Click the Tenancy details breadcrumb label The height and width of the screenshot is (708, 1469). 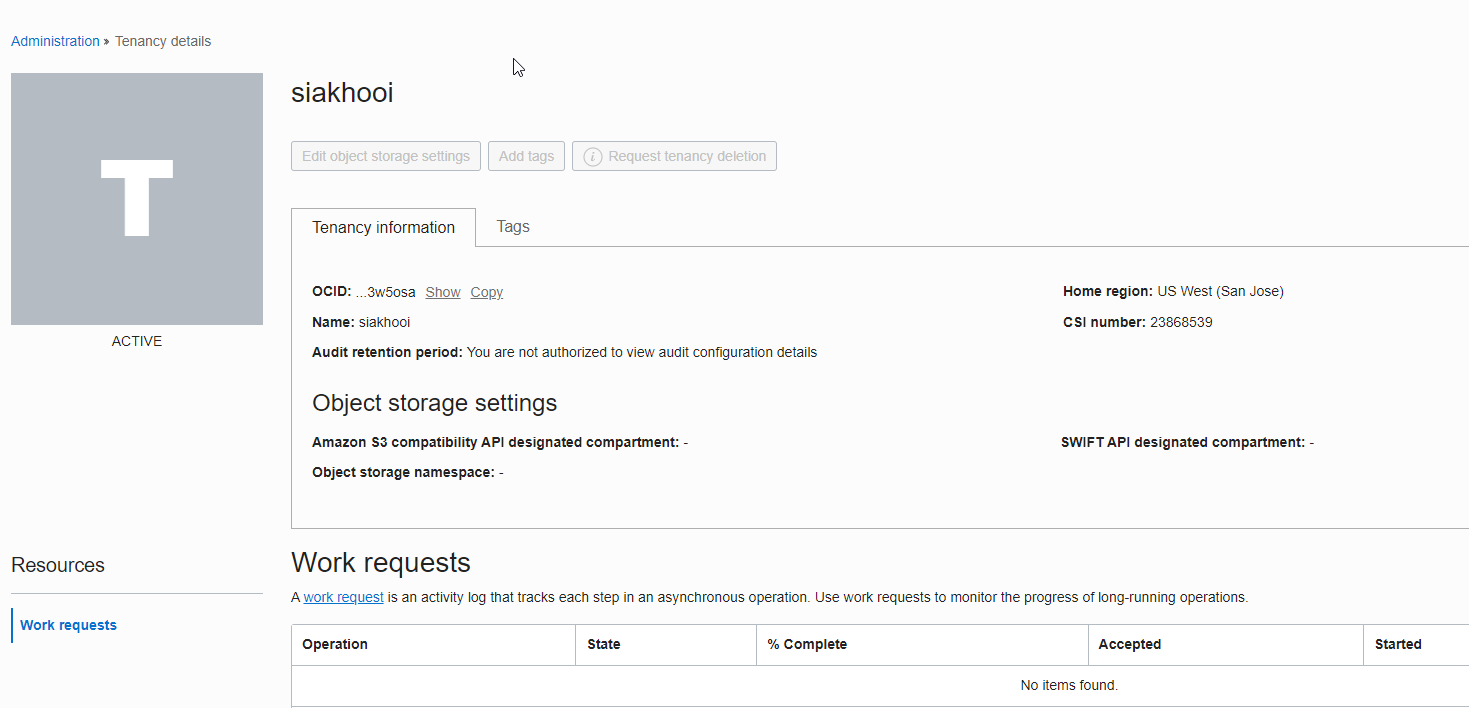pos(162,40)
